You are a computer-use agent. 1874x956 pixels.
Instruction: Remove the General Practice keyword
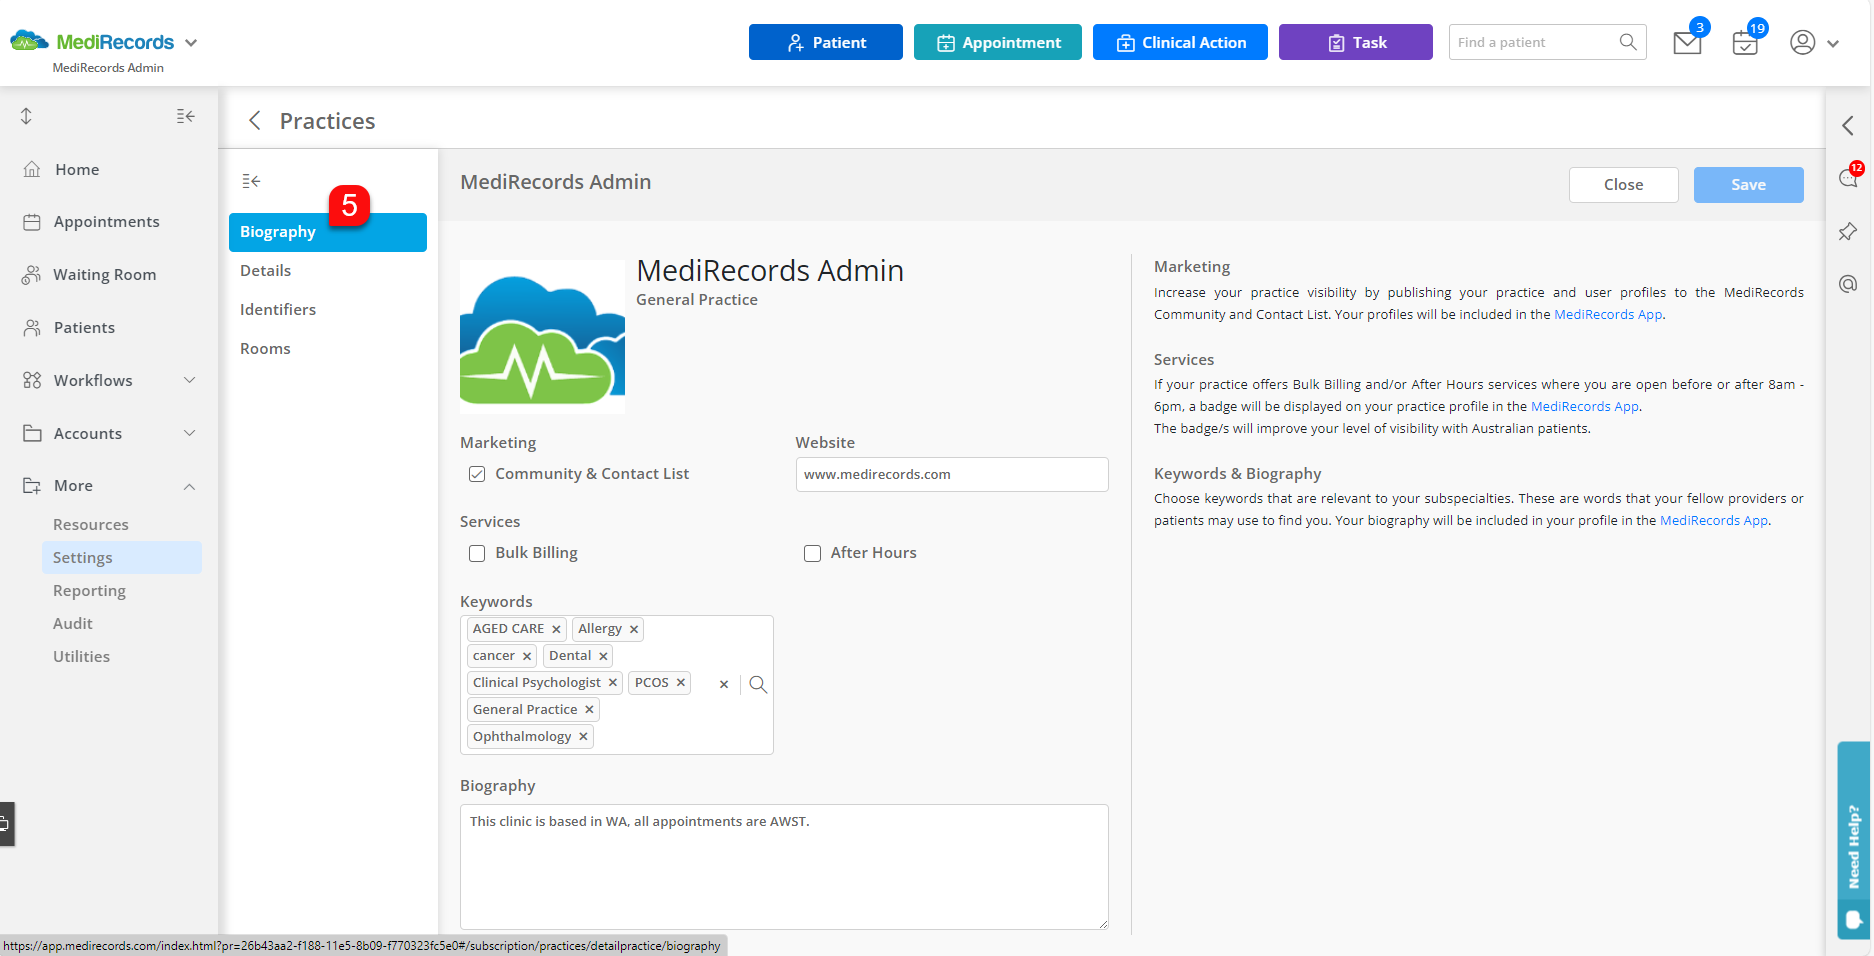[589, 710]
